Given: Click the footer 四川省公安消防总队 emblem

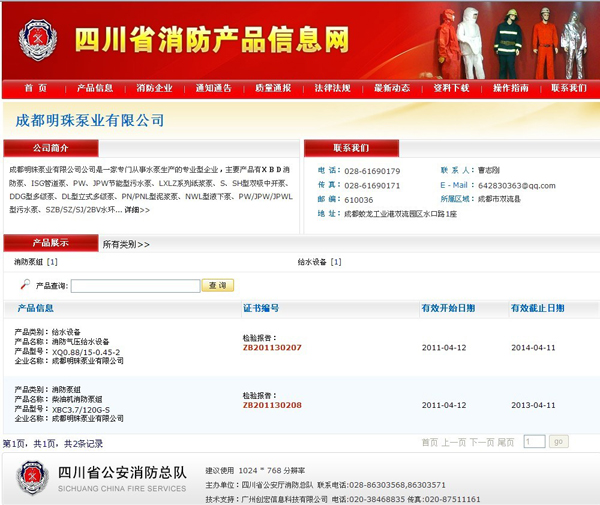Looking at the screenshot, I should (33, 478).
